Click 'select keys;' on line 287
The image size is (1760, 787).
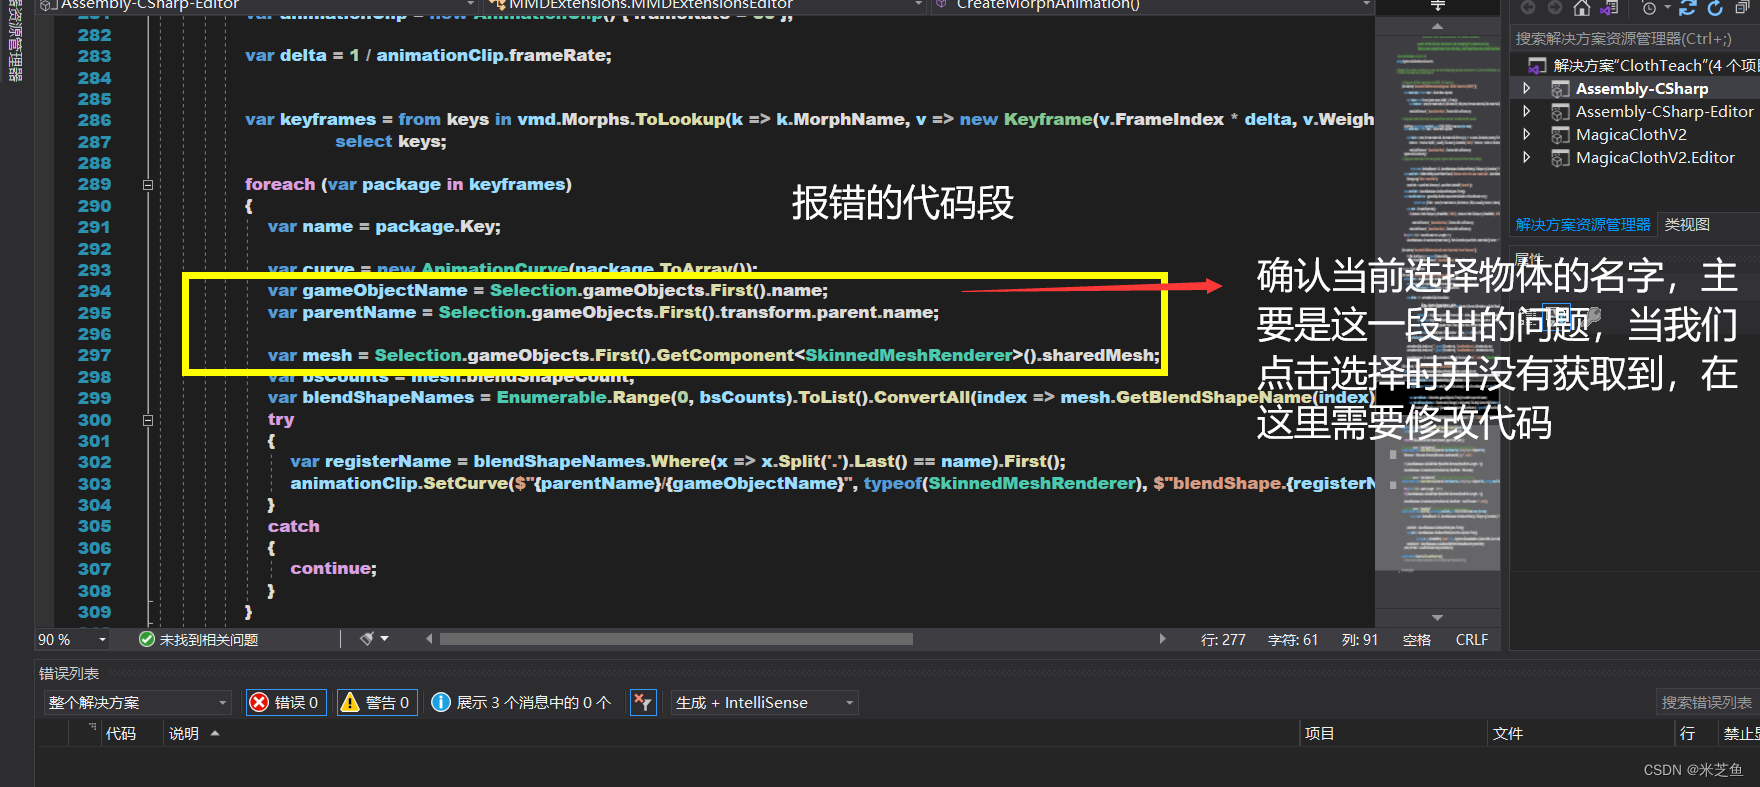(x=391, y=141)
